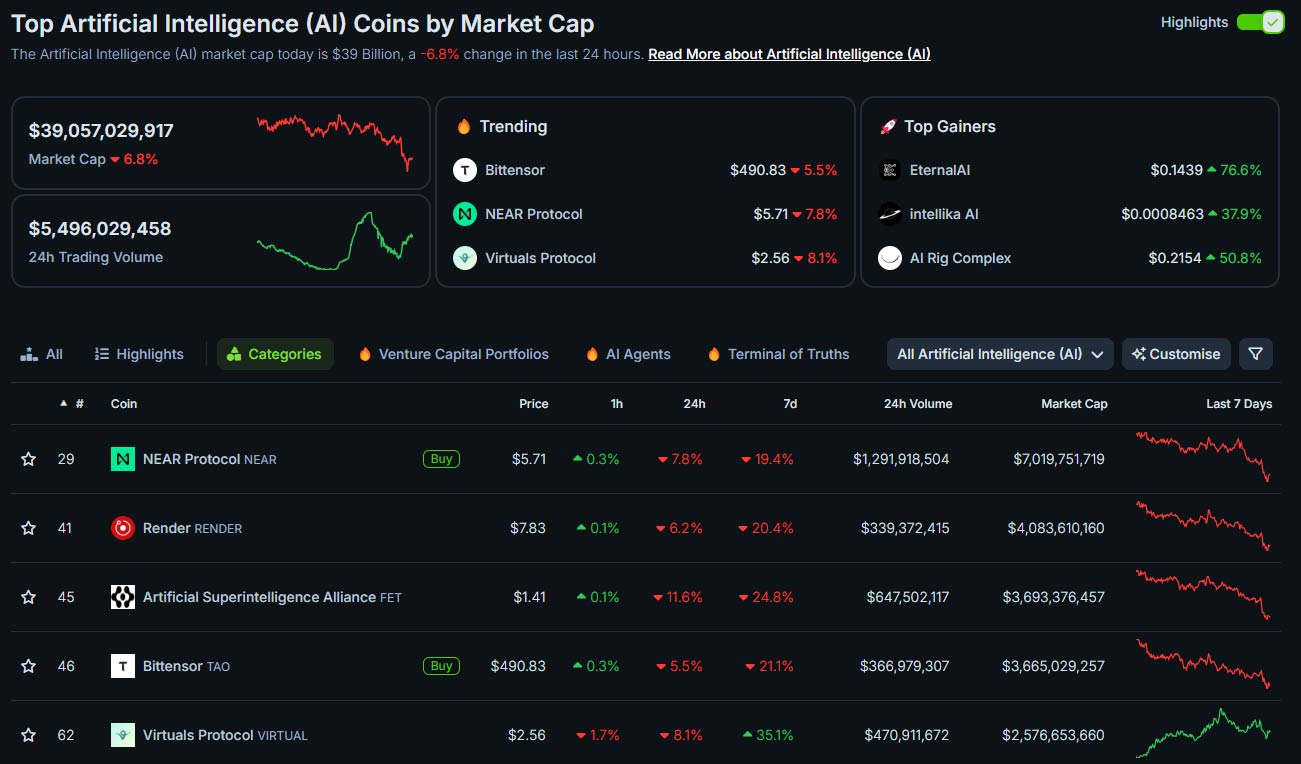Screen dimensions: 1301x764
Task: Click the Virtuals Protocol logo in Trending
Action: click(x=465, y=258)
